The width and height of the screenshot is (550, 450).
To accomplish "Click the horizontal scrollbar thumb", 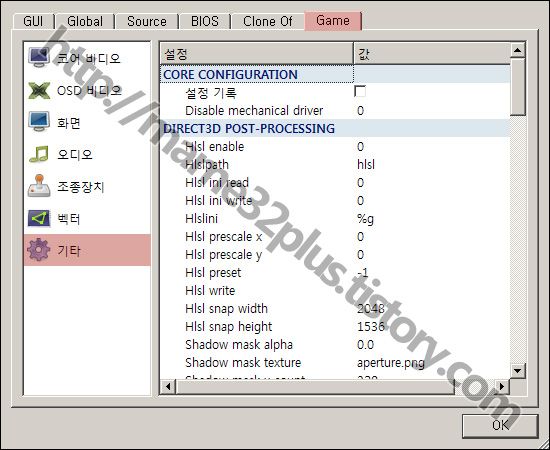I will coord(315,387).
